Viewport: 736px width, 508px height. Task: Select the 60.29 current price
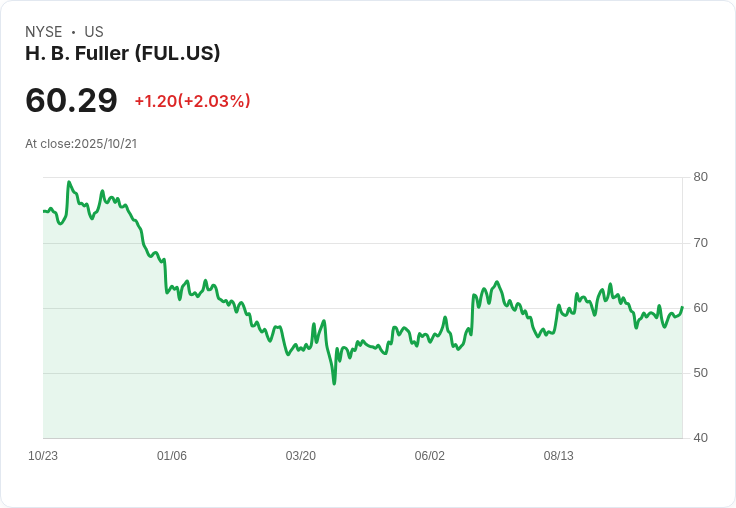71,100
